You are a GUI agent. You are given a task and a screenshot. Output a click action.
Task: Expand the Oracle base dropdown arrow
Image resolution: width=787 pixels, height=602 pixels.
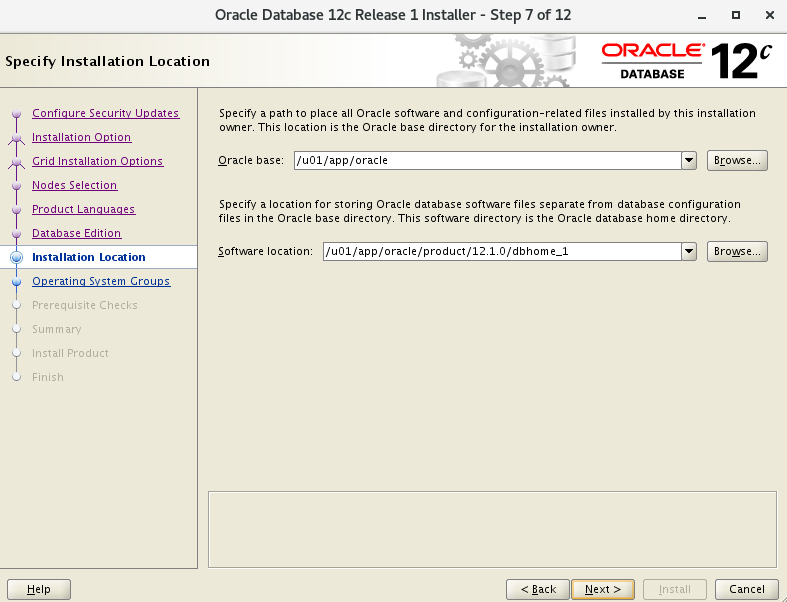pos(689,161)
